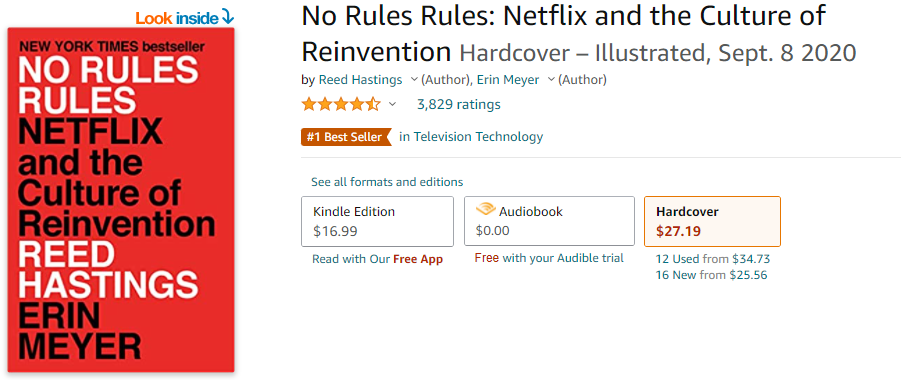Click the Audible audiobook logo icon
The width and height of the screenshot is (909, 380).
(485, 211)
